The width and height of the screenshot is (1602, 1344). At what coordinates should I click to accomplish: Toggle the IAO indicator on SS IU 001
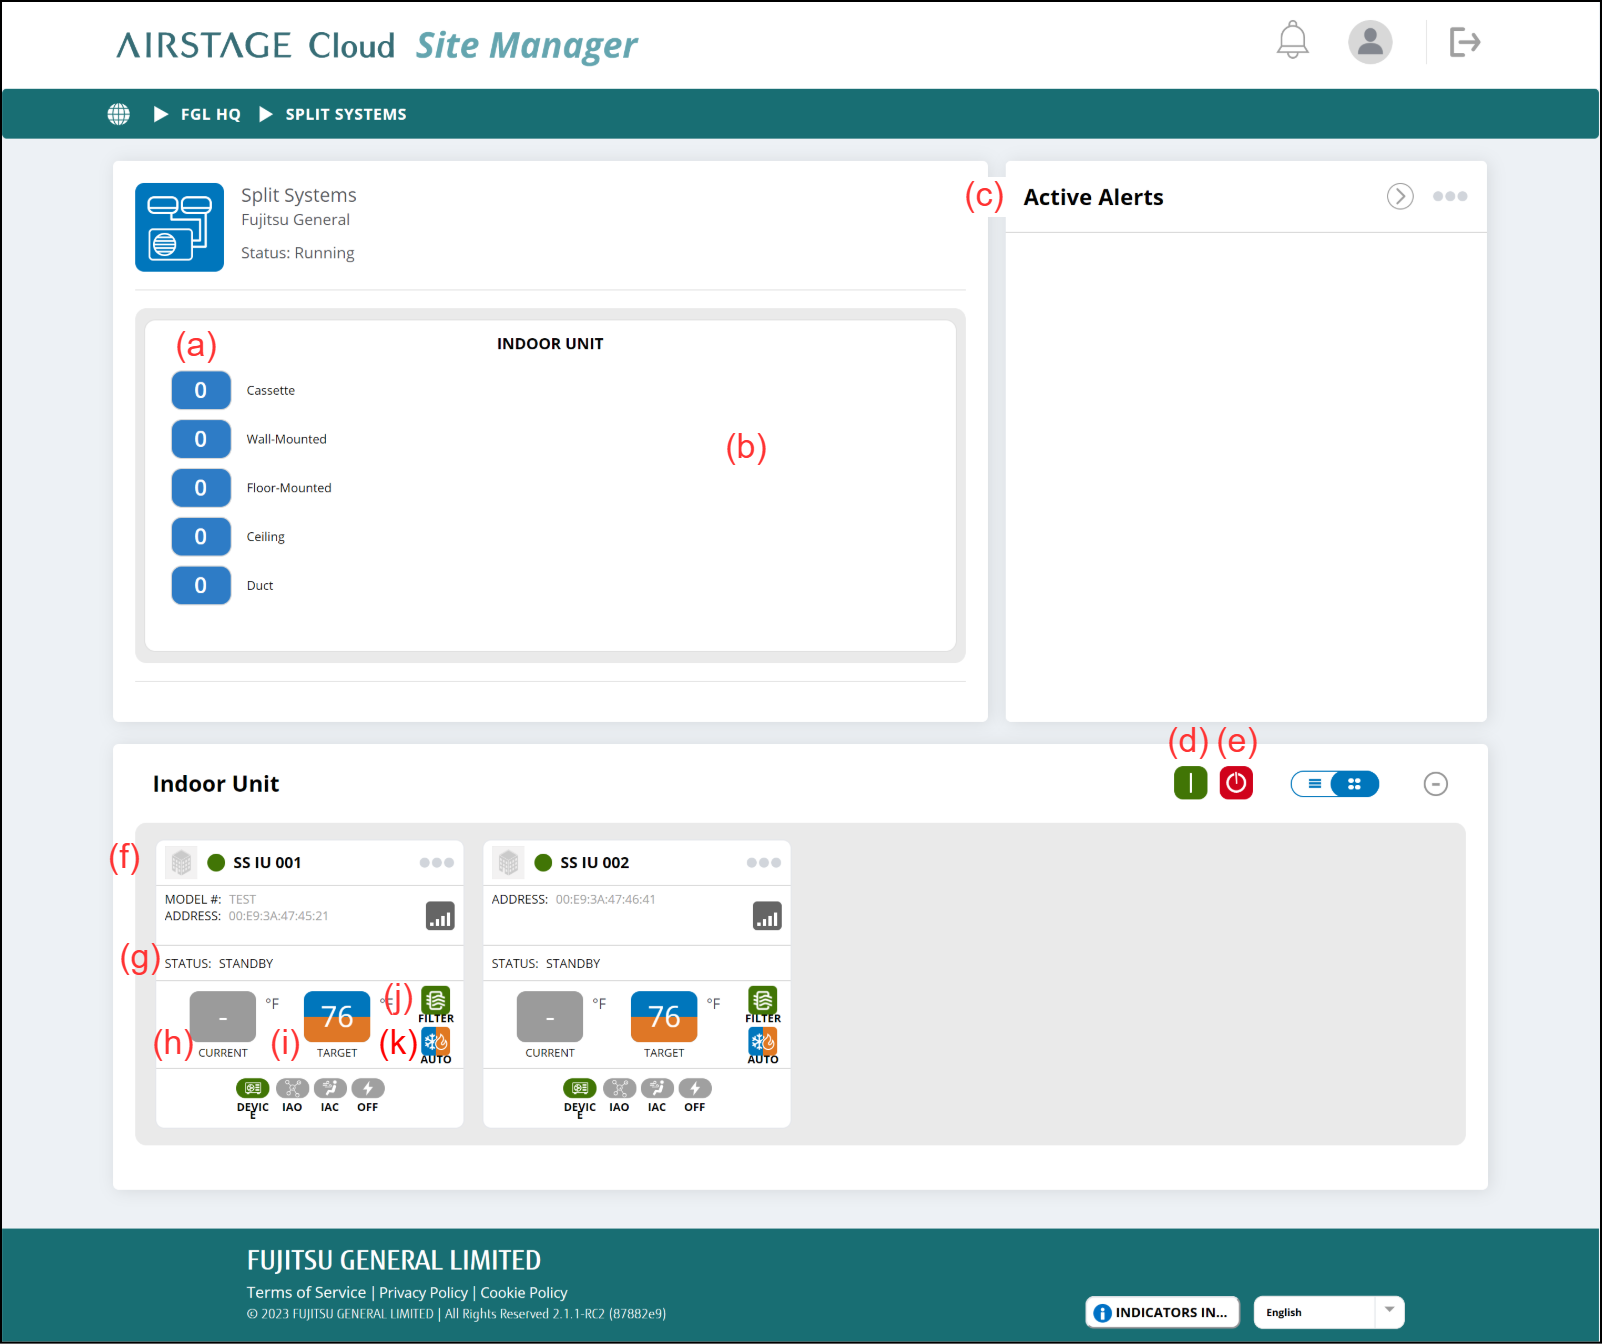tap(292, 1089)
